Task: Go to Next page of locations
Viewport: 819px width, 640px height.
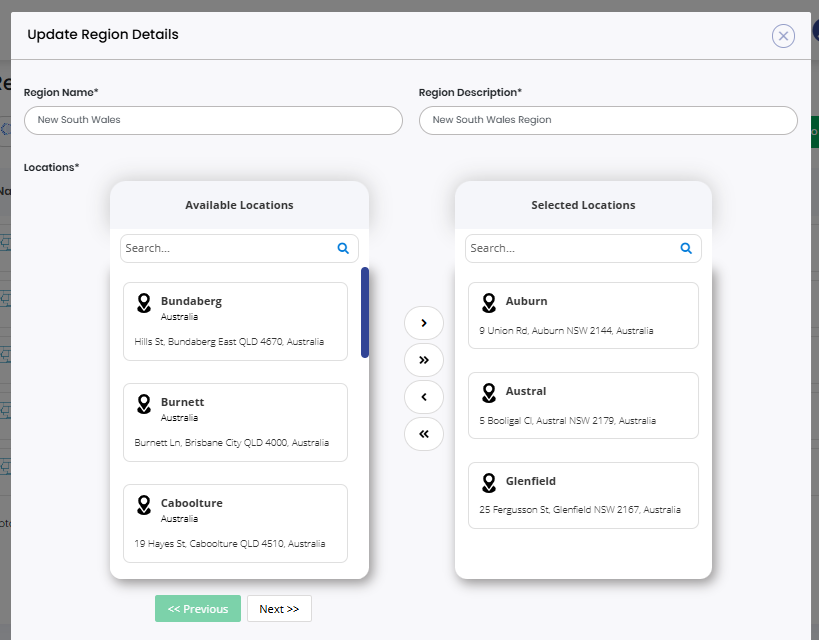Action: pyautogui.click(x=279, y=609)
